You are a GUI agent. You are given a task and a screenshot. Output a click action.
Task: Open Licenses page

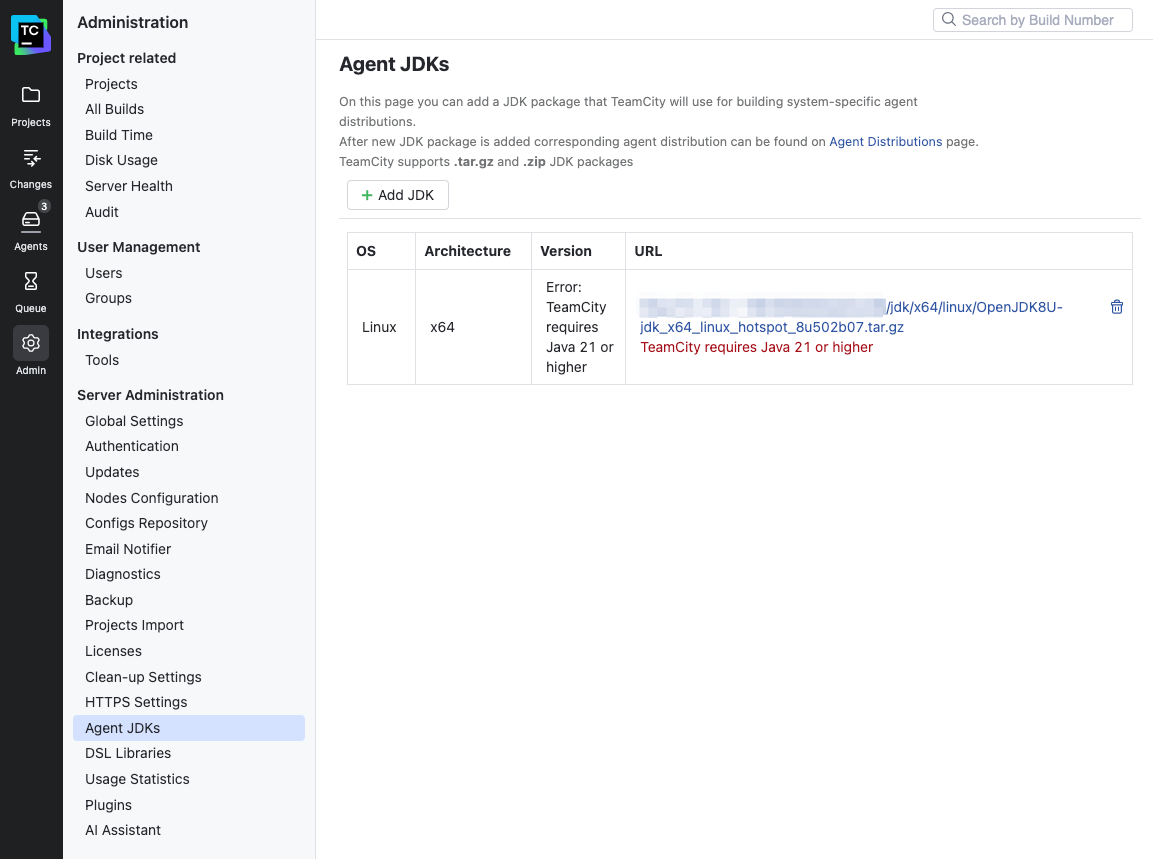click(113, 651)
